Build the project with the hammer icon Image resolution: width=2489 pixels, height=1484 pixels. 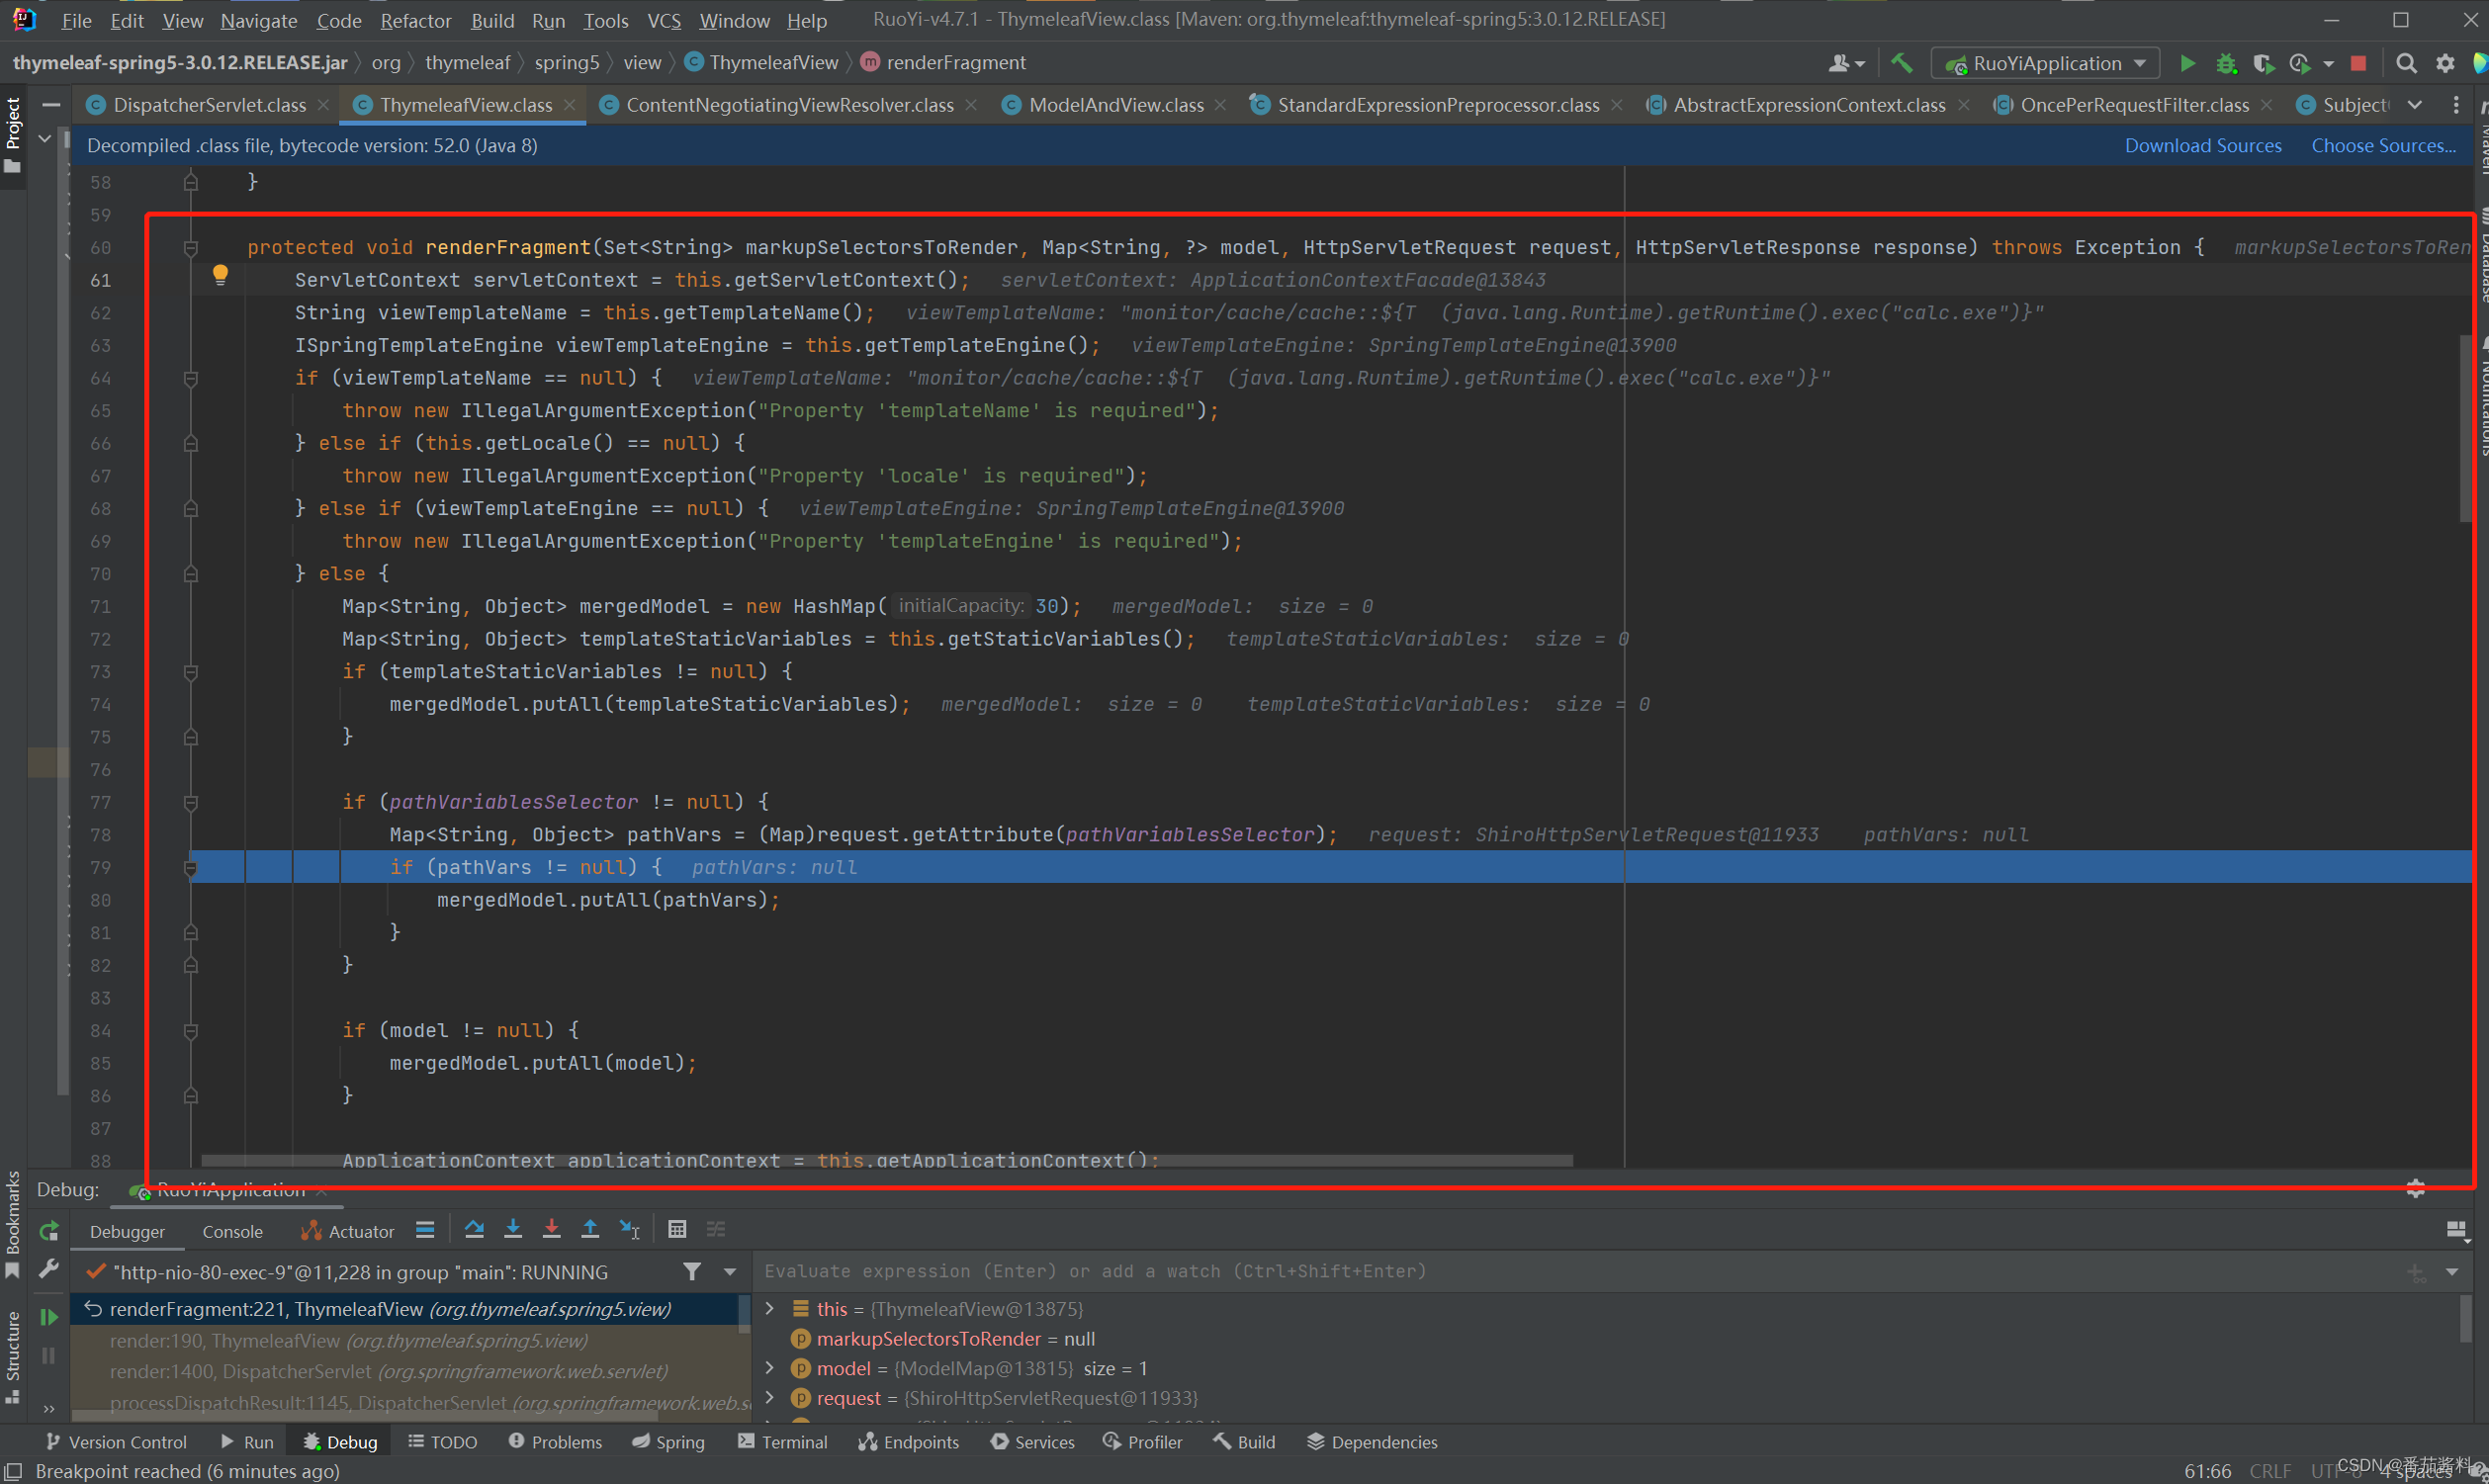[1901, 63]
